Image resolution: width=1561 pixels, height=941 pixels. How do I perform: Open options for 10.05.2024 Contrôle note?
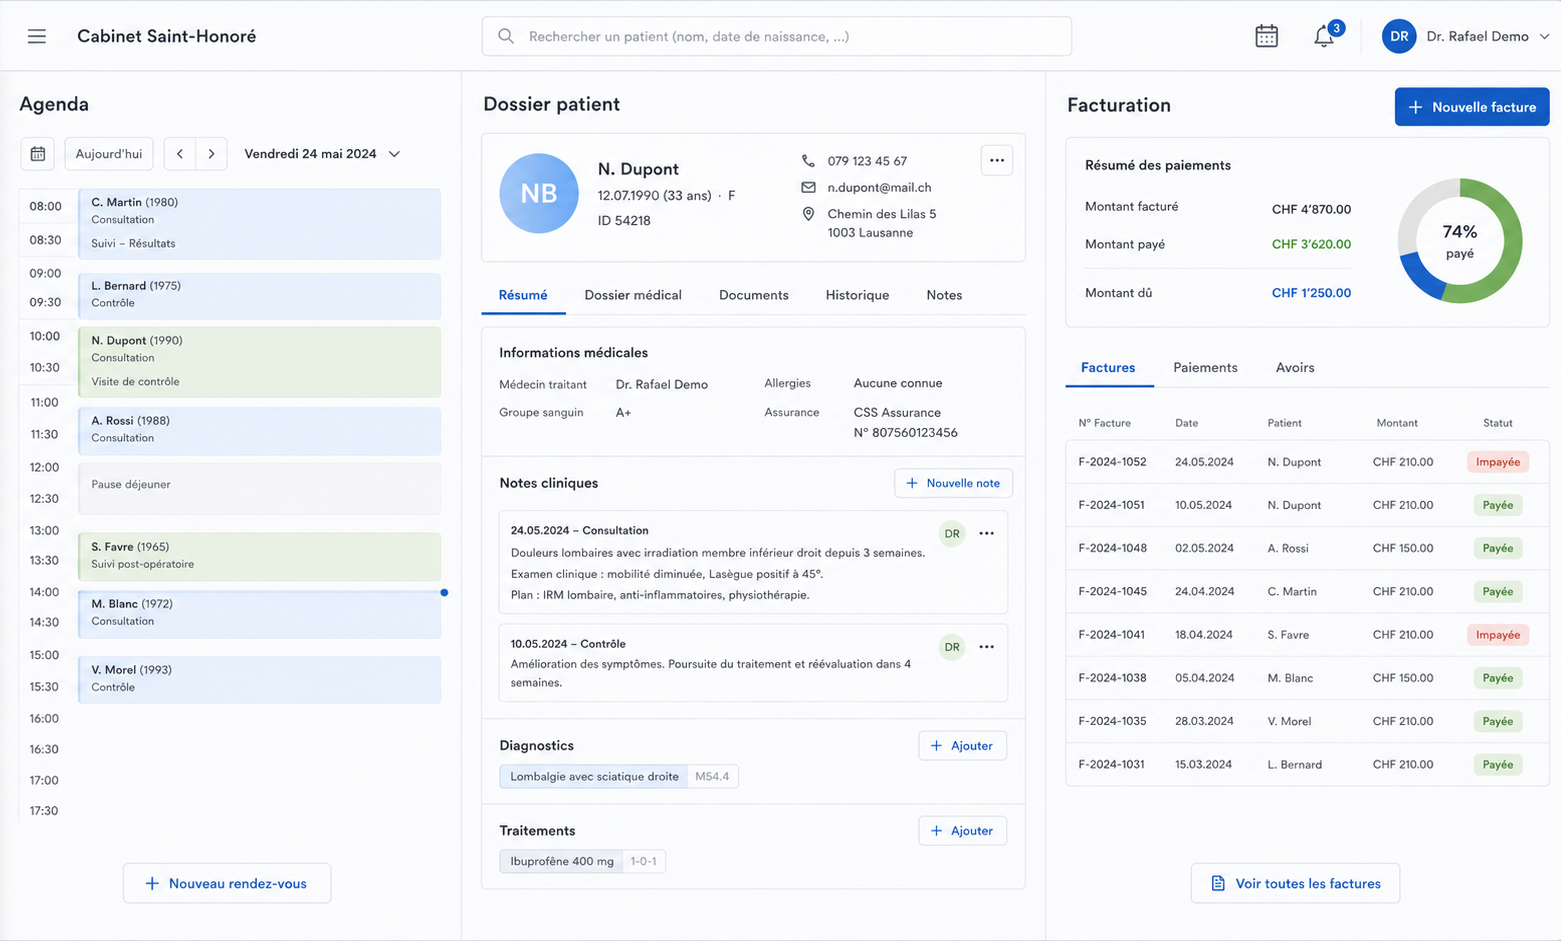987,647
